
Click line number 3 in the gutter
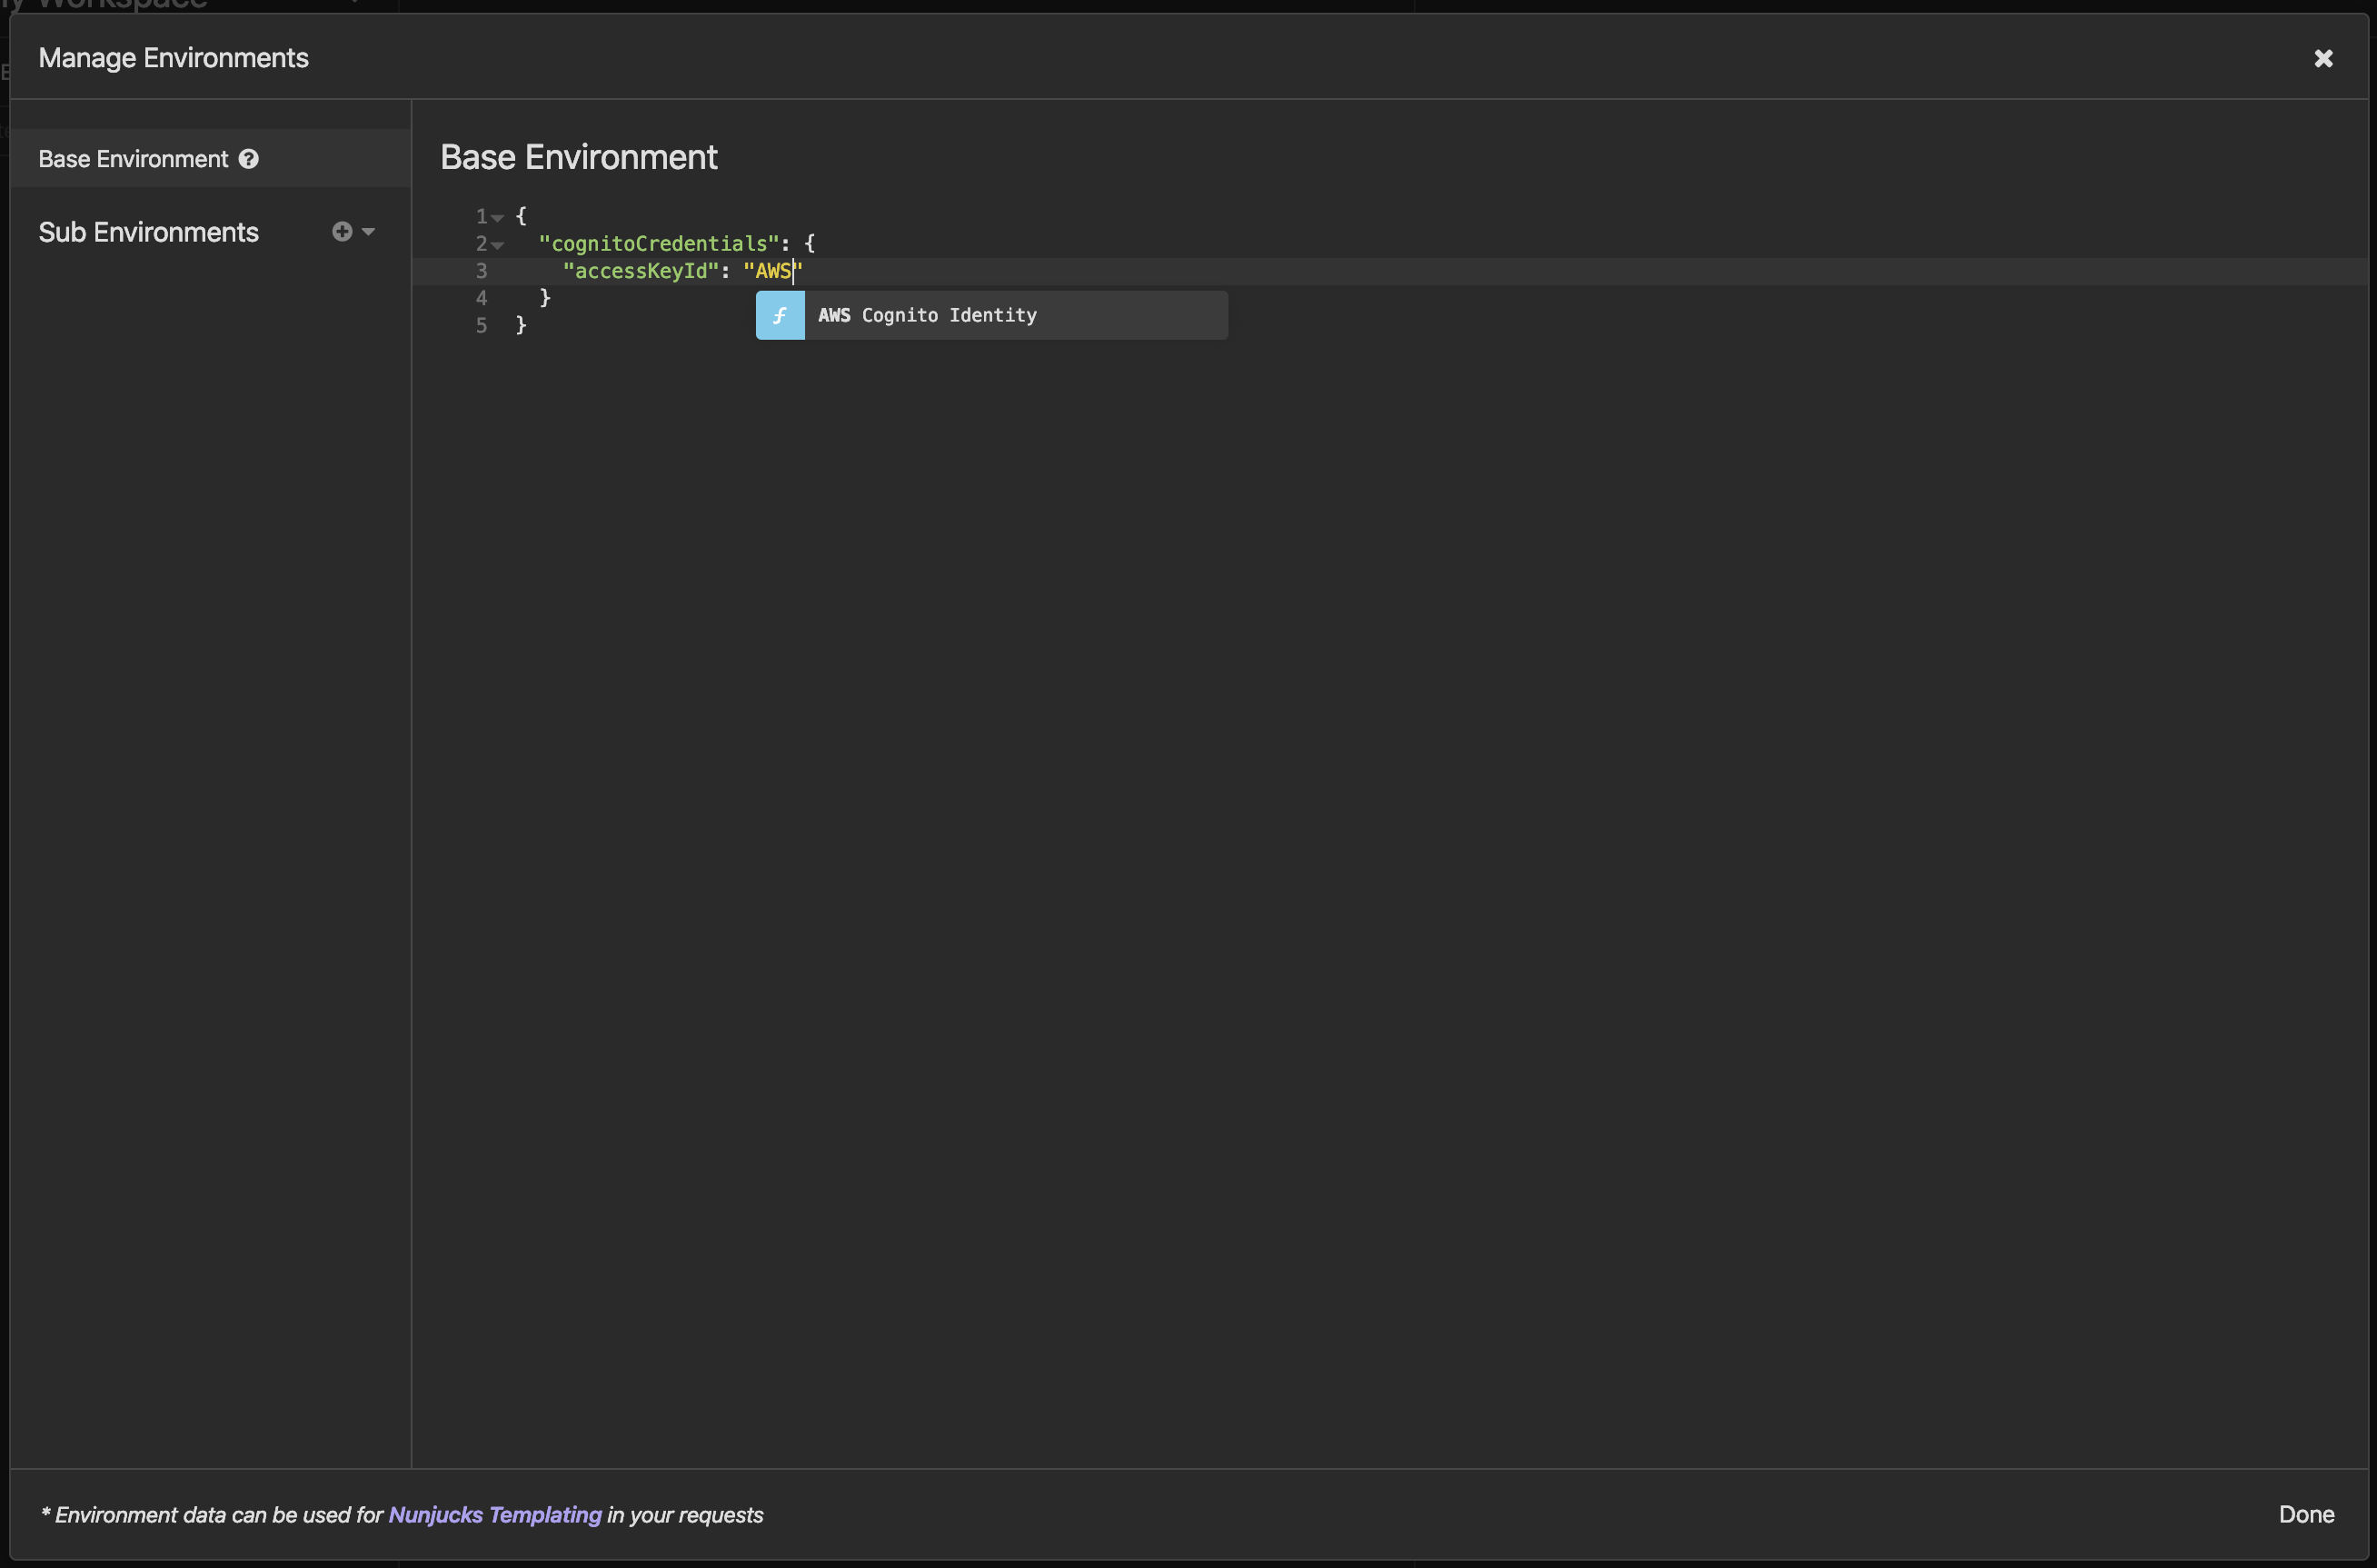coord(481,271)
